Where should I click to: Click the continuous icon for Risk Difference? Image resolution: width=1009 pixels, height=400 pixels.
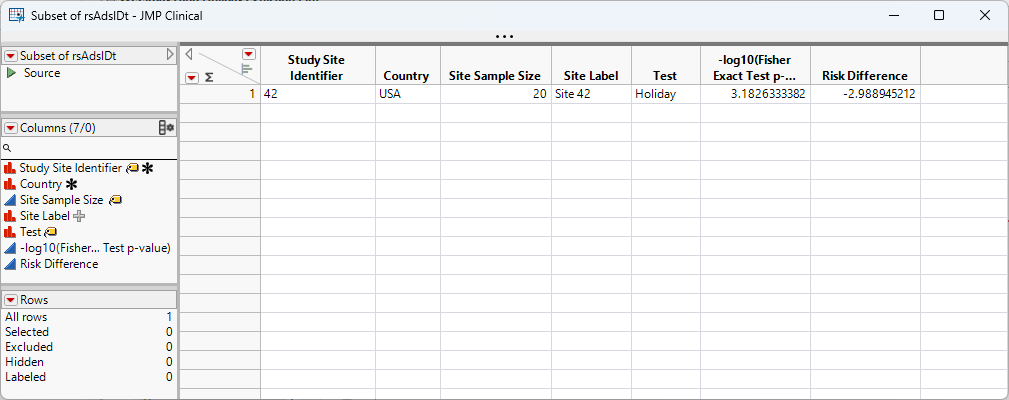click(x=10, y=264)
